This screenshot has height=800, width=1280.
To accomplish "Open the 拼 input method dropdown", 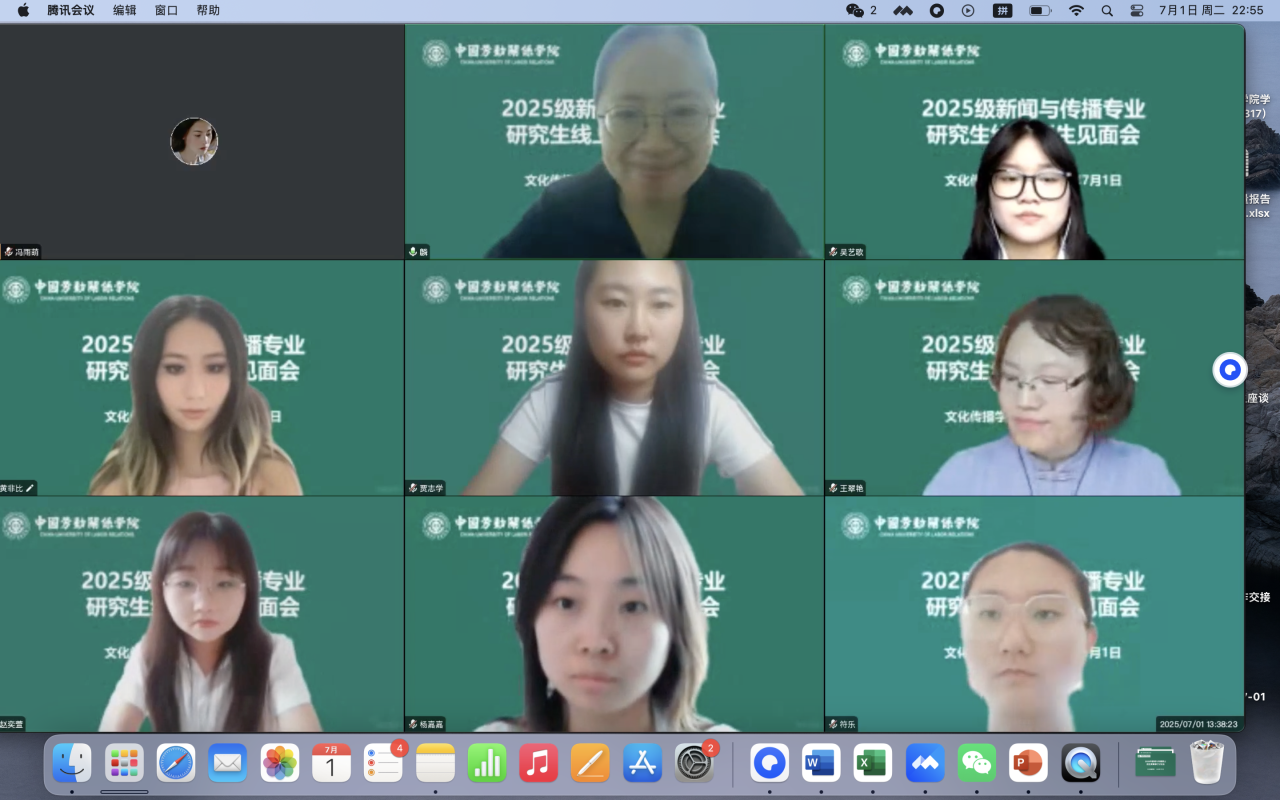I will point(1001,10).
